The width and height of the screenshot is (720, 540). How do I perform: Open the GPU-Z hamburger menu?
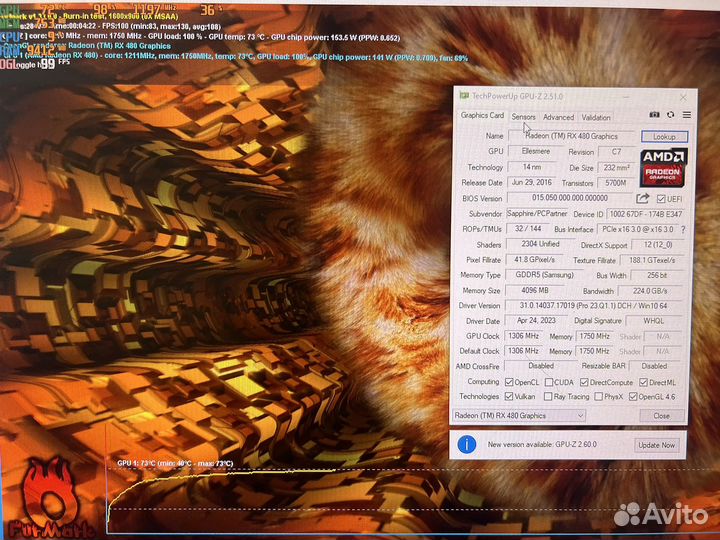point(686,116)
